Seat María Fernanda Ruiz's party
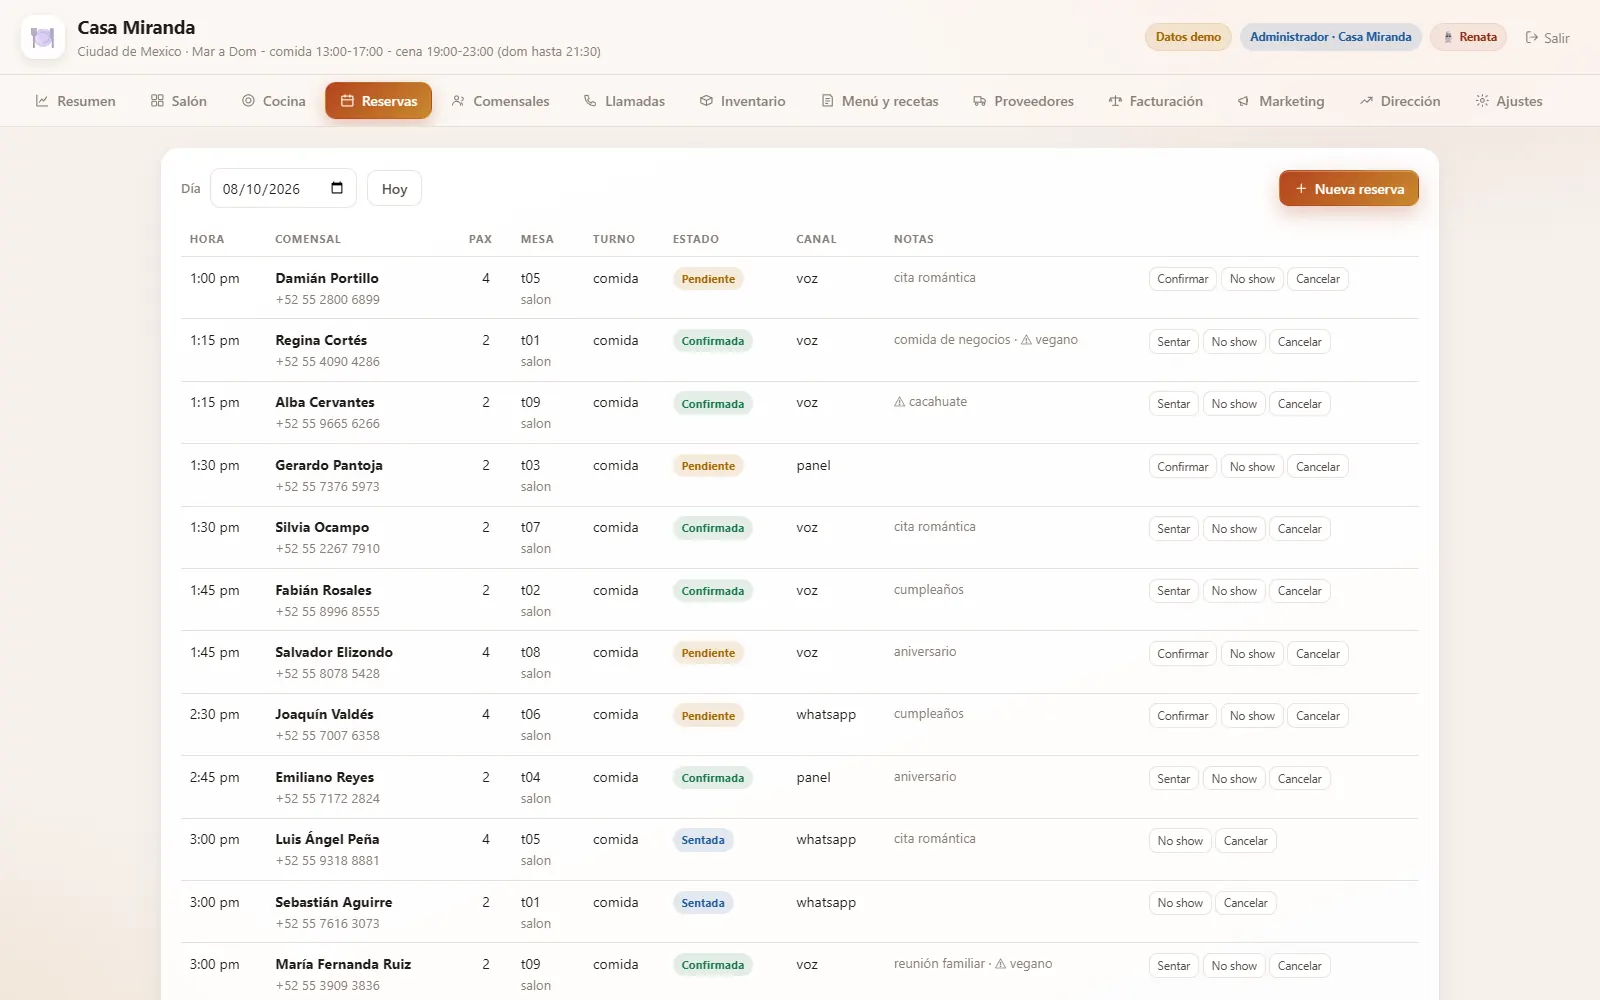 coord(1174,966)
